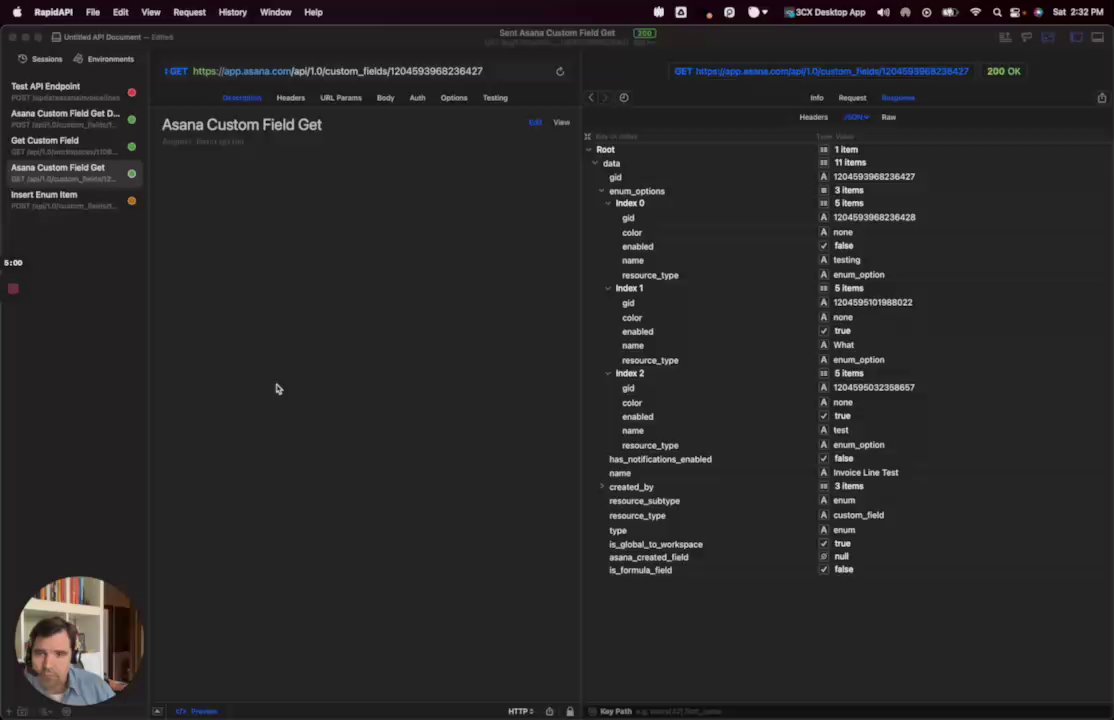This screenshot has height=720, width=1114.
Task: Click the 200 OK status badge
Action: click(1004, 71)
